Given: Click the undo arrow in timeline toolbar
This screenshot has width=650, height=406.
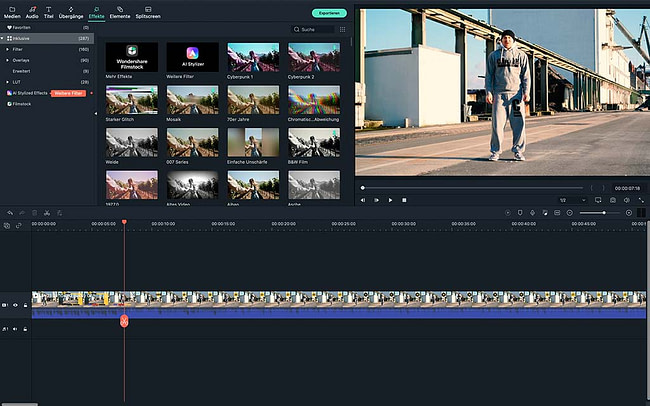Looking at the screenshot, I should click(10, 213).
